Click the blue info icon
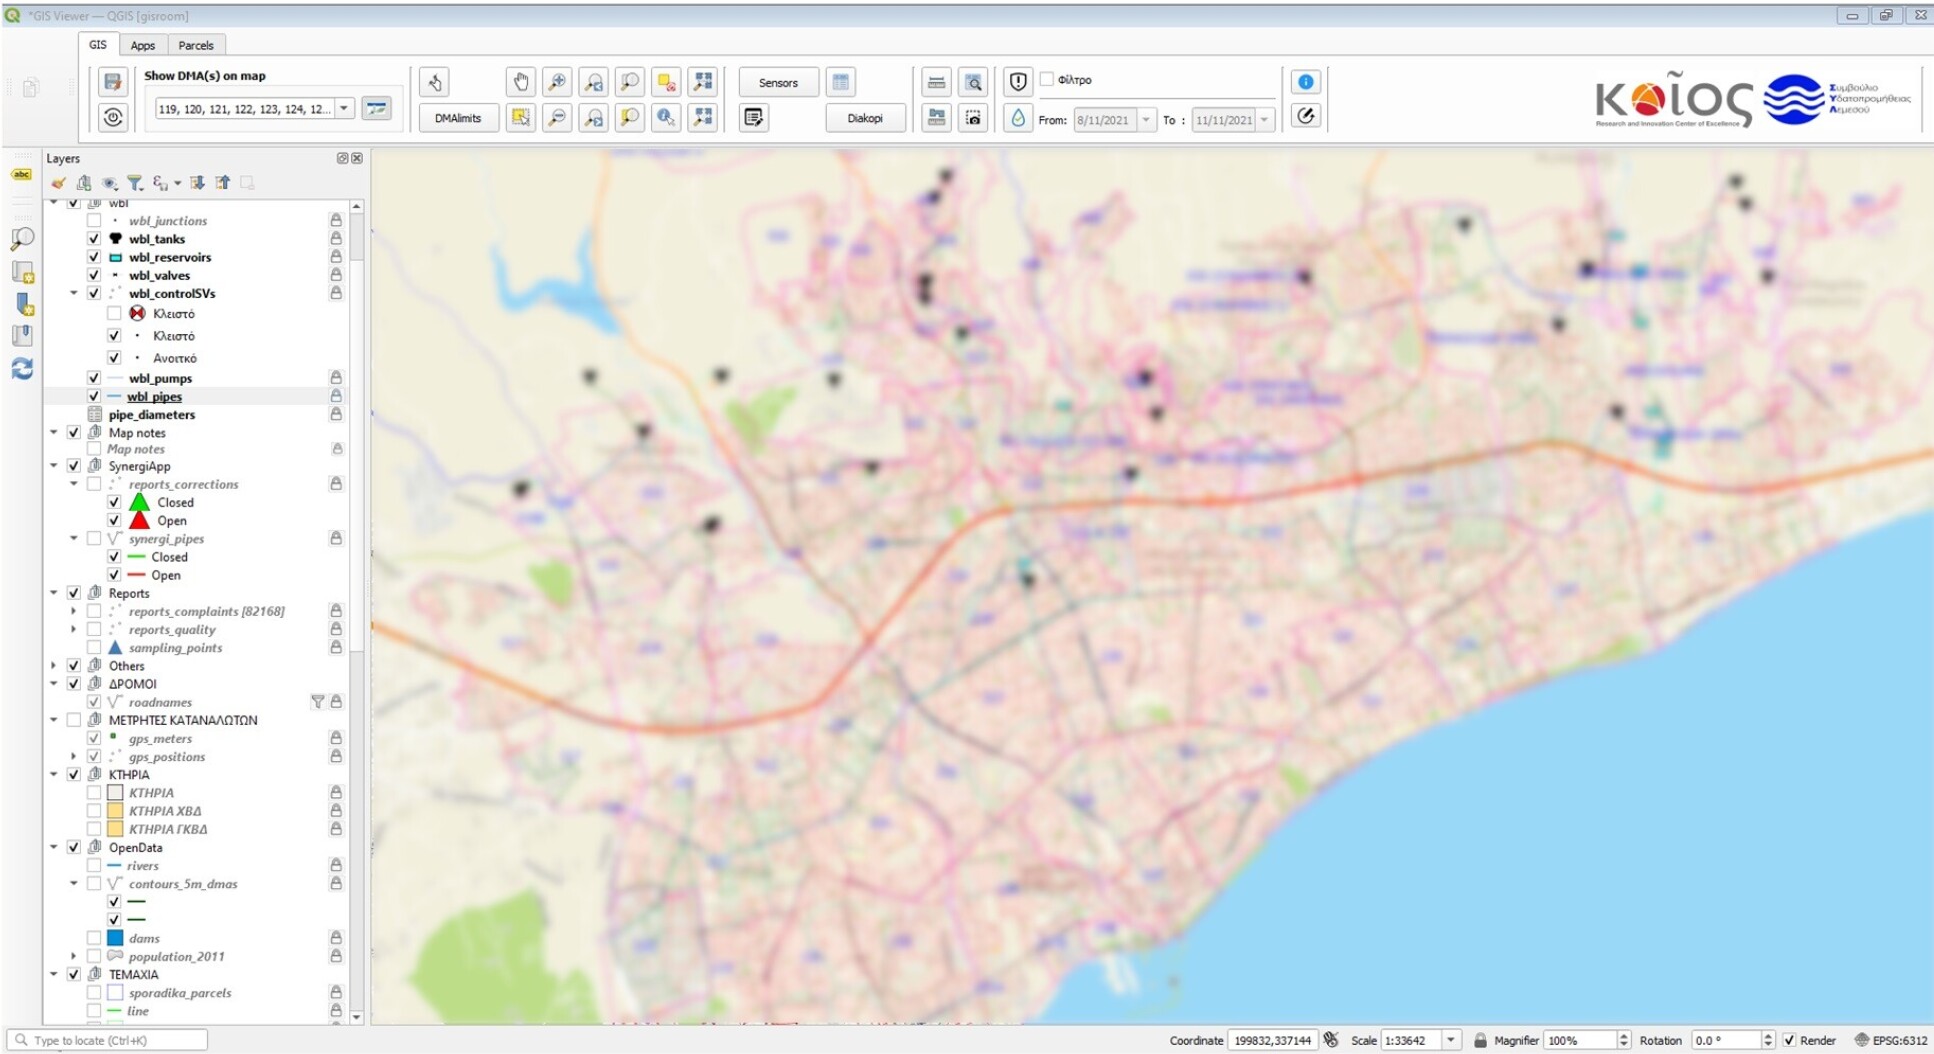The height and width of the screenshot is (1054, 1934). (x=1305, y=82)
